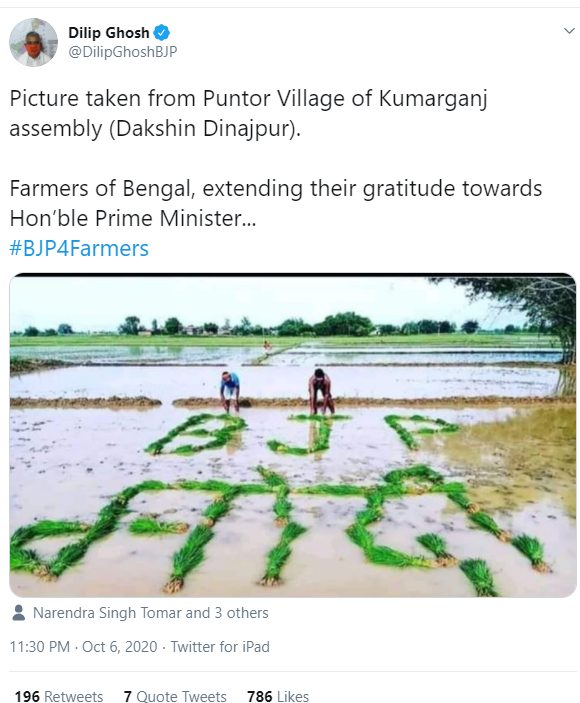Image resolution: width=580 pixels, height=703 pixels.
Task: Open Dilip Ghosh's profile avatar
Action: [x=33, y=42]
